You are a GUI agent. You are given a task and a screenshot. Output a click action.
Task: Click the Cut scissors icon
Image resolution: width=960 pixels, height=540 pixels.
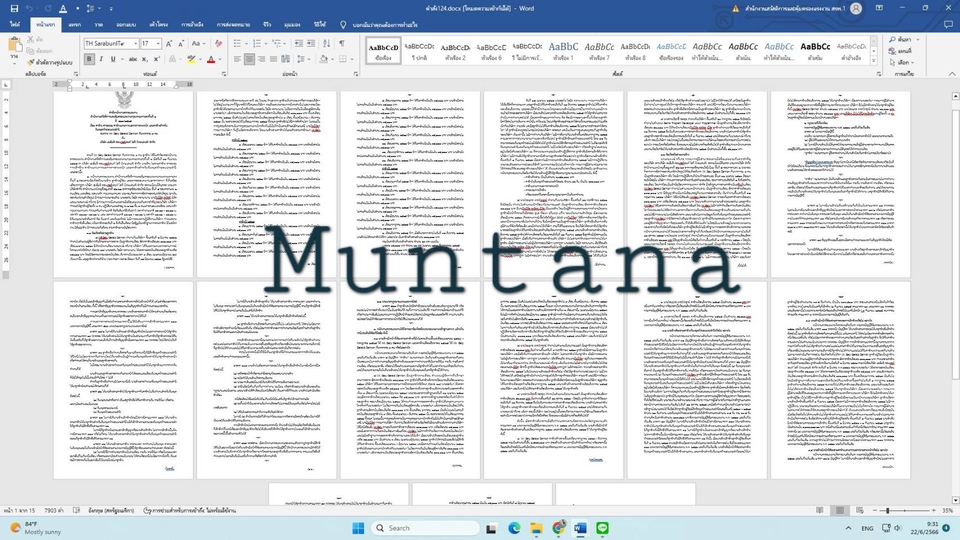(30, 39)
